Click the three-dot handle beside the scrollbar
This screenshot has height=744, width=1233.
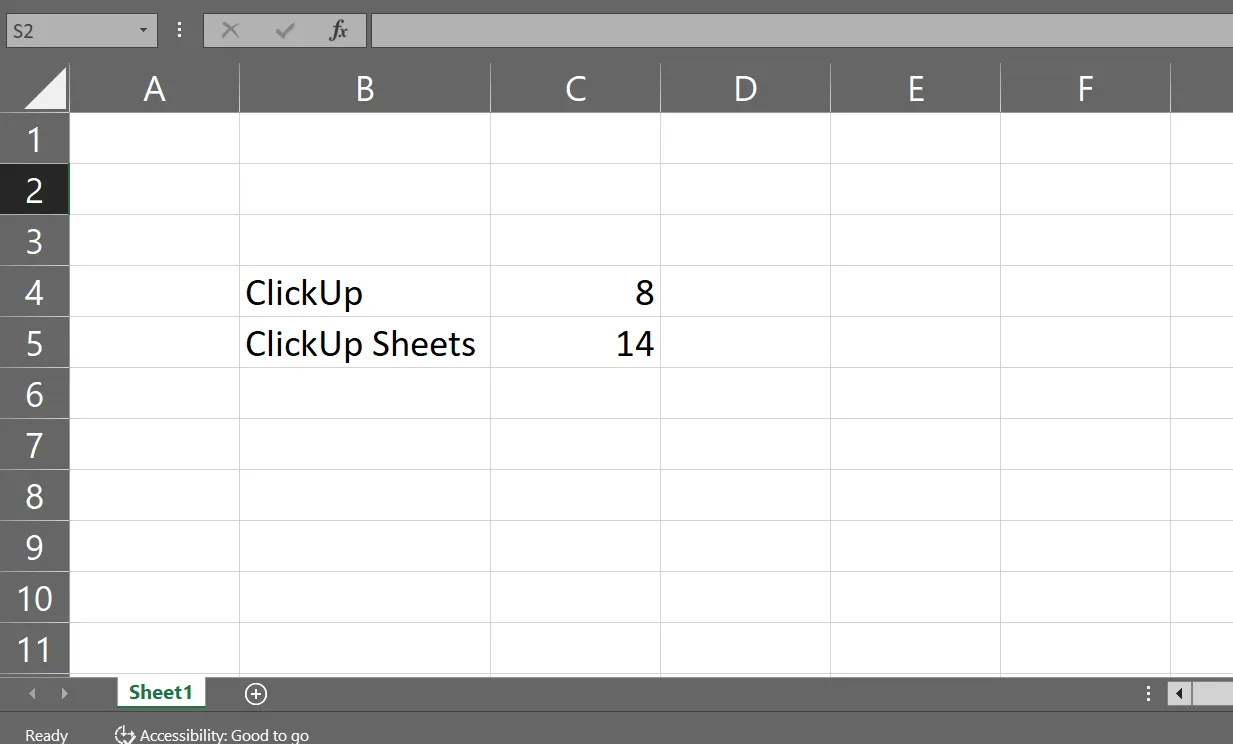(x=1149, y=693)
